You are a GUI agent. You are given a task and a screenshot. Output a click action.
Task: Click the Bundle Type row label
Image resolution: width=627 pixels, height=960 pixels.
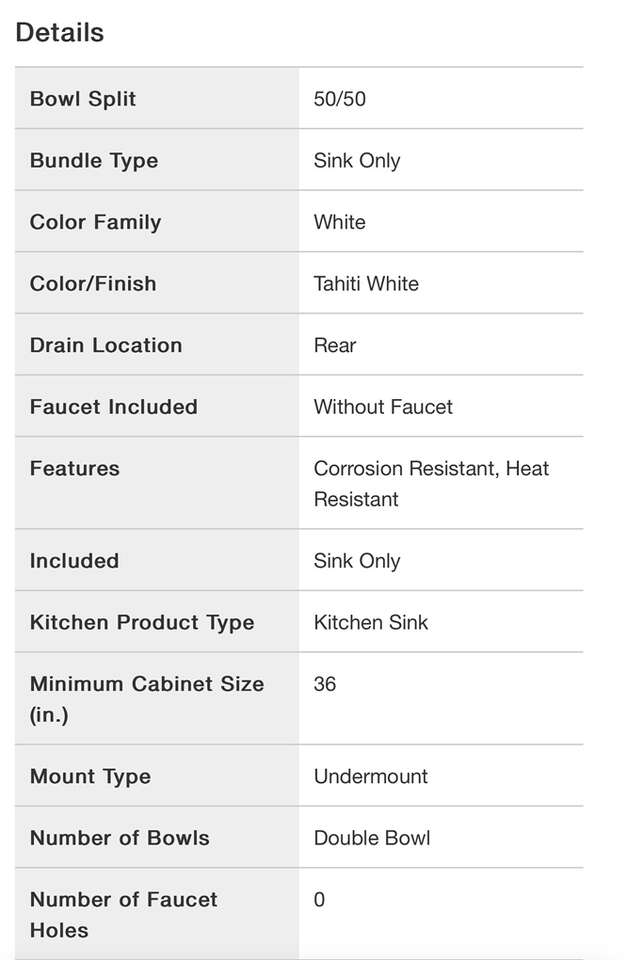[x=94, y=161]
